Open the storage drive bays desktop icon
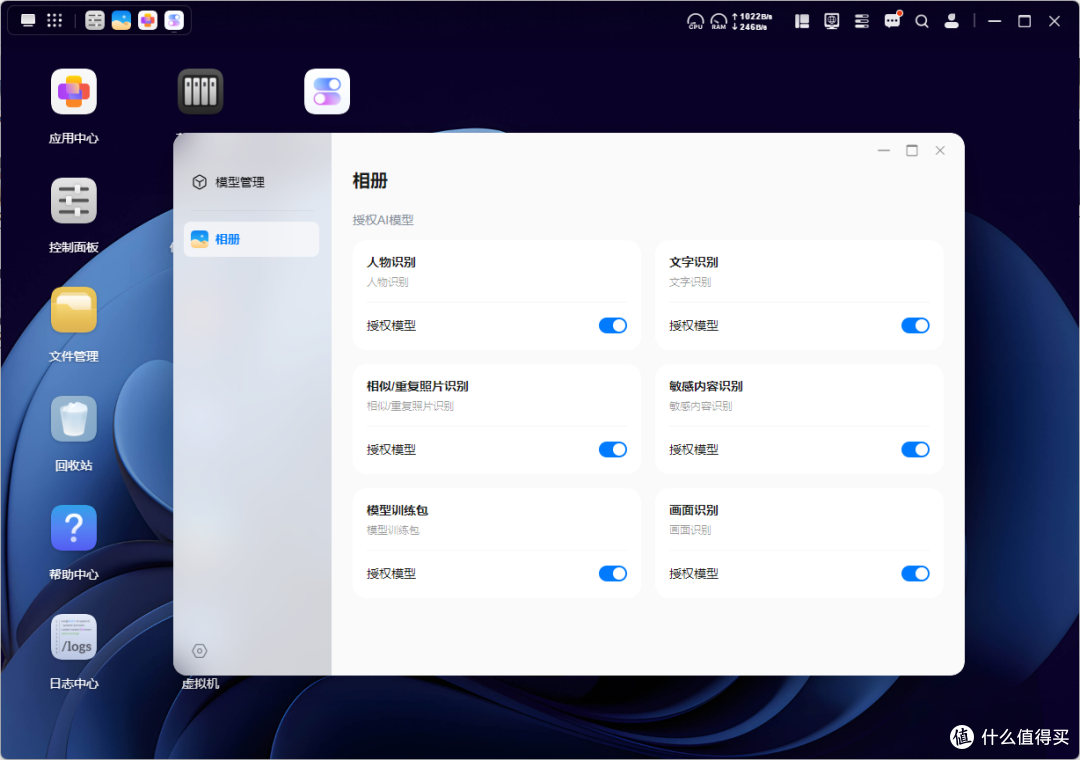Image resolution: width=1080 pixels, height=760 pixels. tap(200, 92)
